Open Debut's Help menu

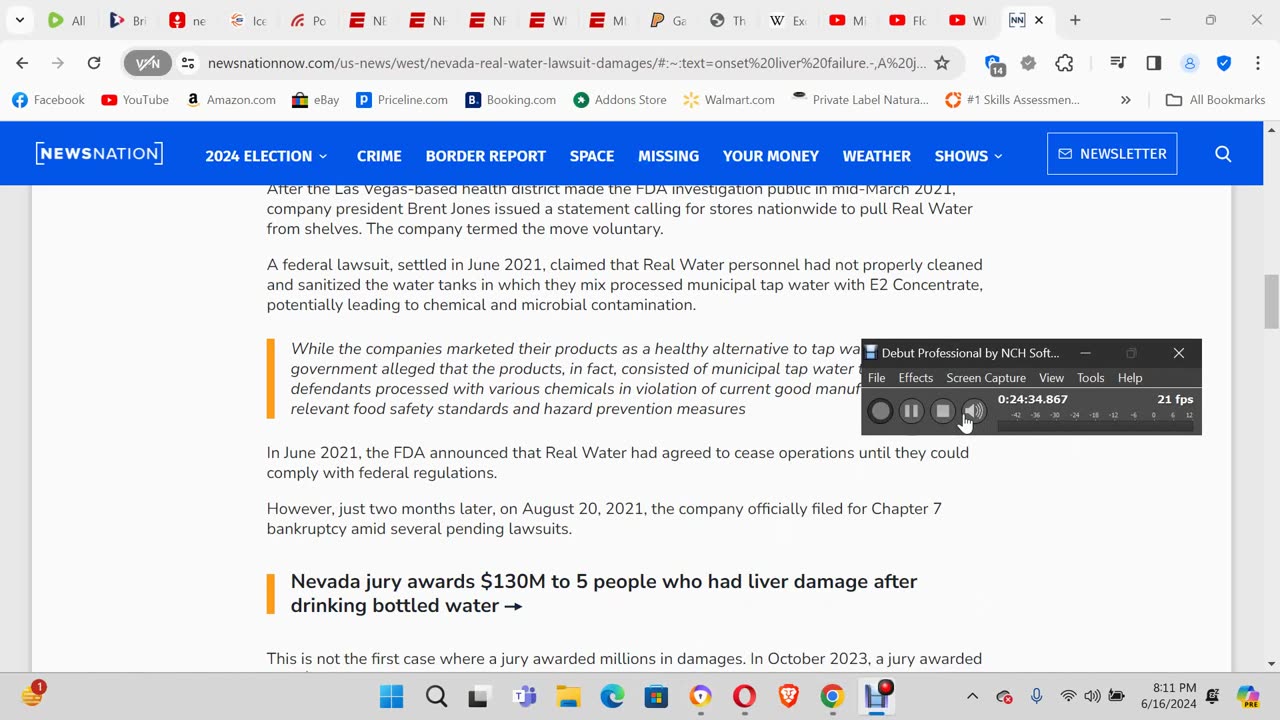click(1130, 378)
